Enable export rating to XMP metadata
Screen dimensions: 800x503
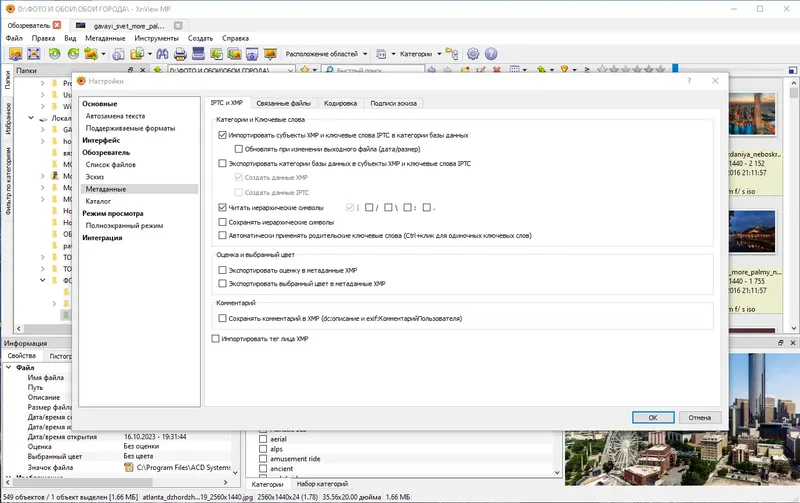click(x=222, y=270)
